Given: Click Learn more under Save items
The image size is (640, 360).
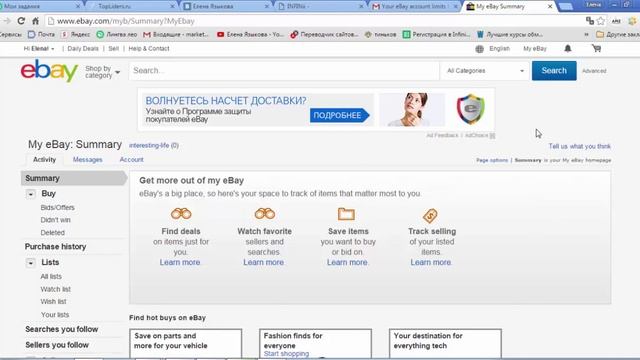Looking at the screenshot, I should (x=347, y=262).
